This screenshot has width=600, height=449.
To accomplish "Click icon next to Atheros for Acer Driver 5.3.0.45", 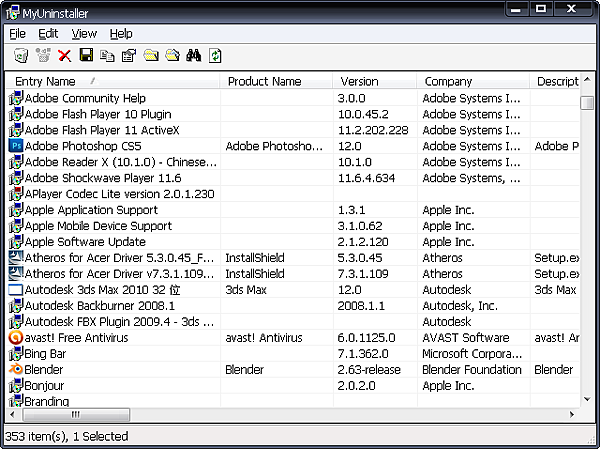I will pyautogui.click(x=16, y=258).
